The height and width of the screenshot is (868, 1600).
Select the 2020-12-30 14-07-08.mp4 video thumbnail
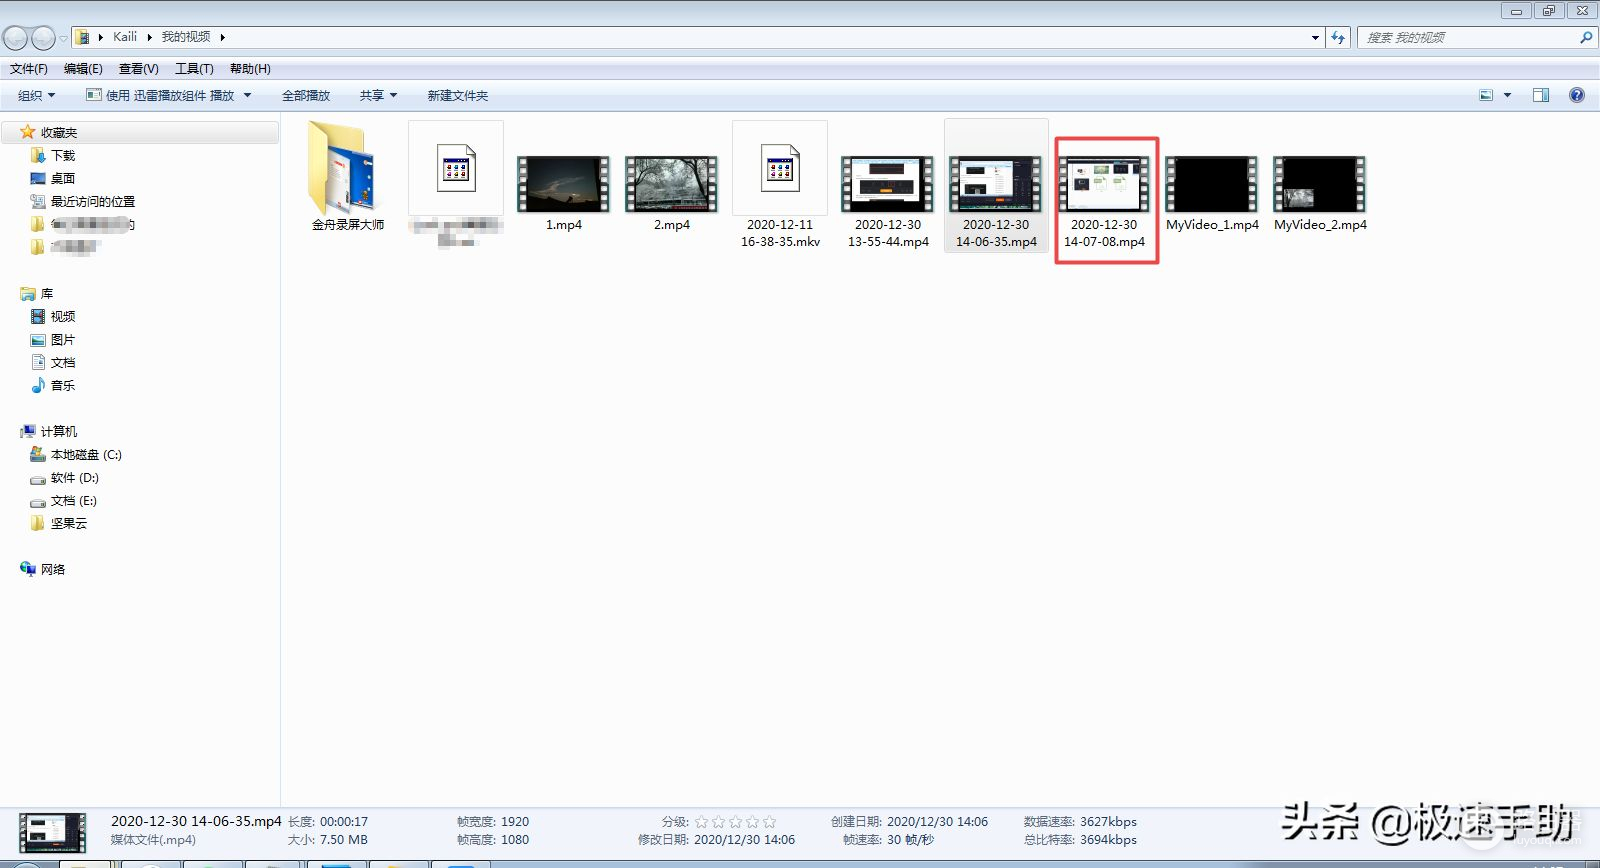tap(1104, 185)
